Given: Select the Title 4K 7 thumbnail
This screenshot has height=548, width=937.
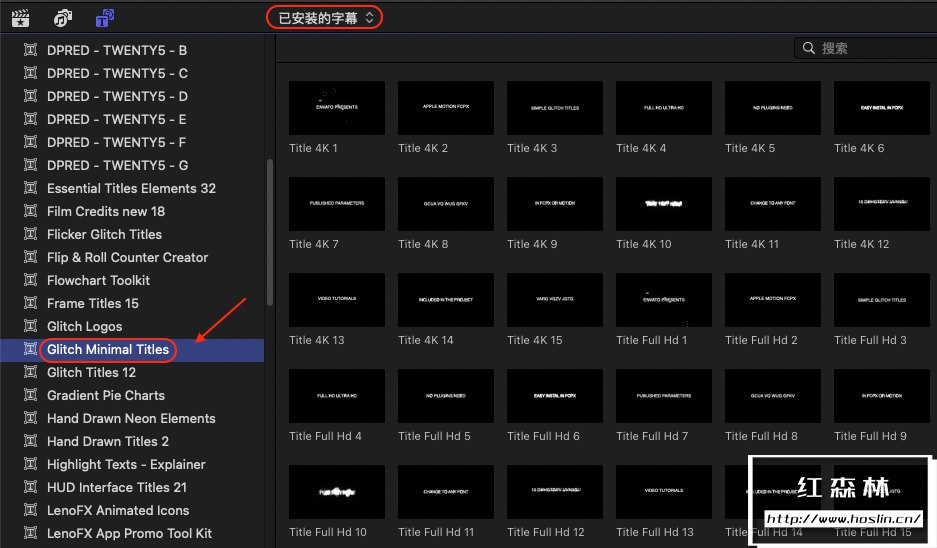Looking at the screenshot, I should pos(336,204).
